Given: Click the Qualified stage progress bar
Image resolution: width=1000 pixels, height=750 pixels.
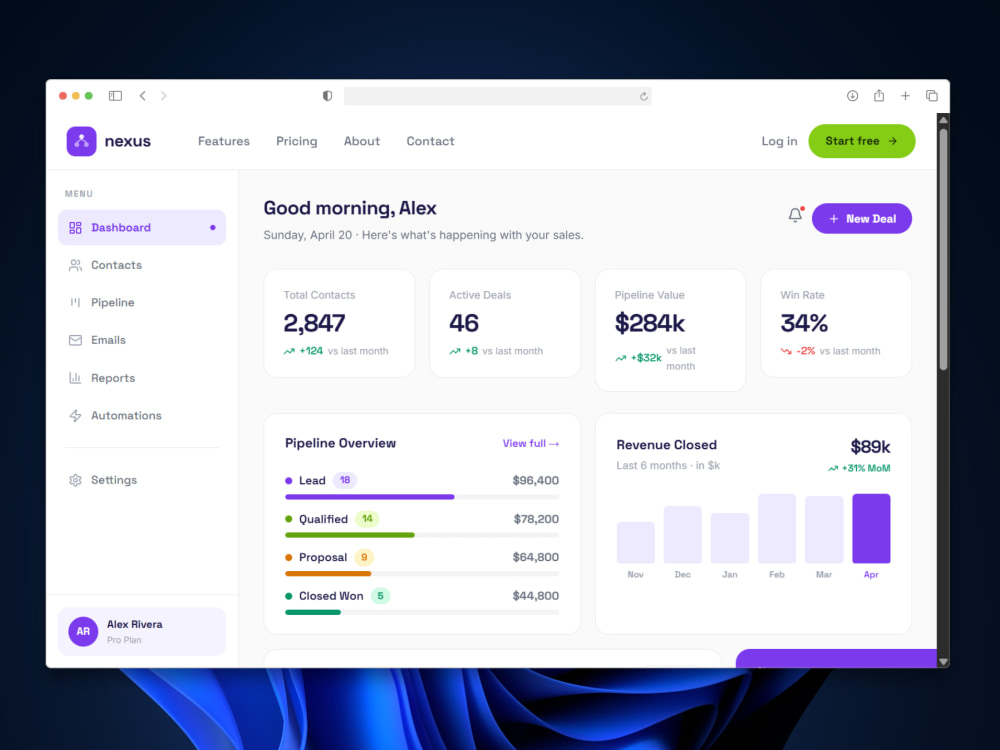Looking at the screenshot, I should point(422,535).
